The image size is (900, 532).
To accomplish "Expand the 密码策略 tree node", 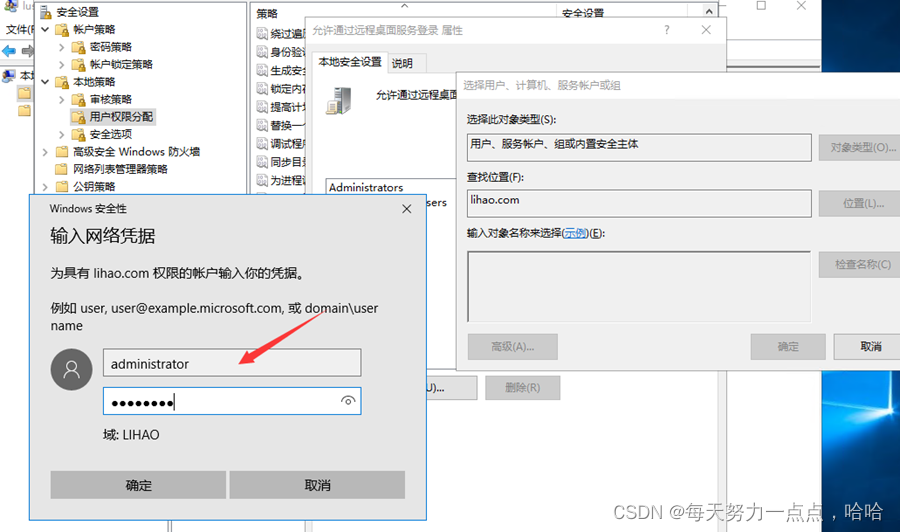I will tap(61, 47).
